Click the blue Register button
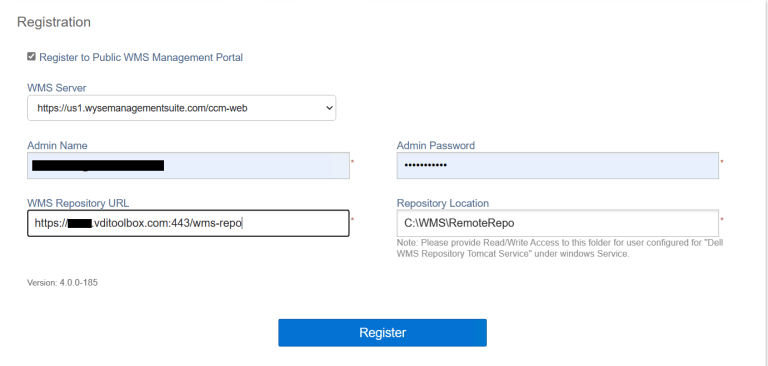768x366 pixels. pos(383,333)
